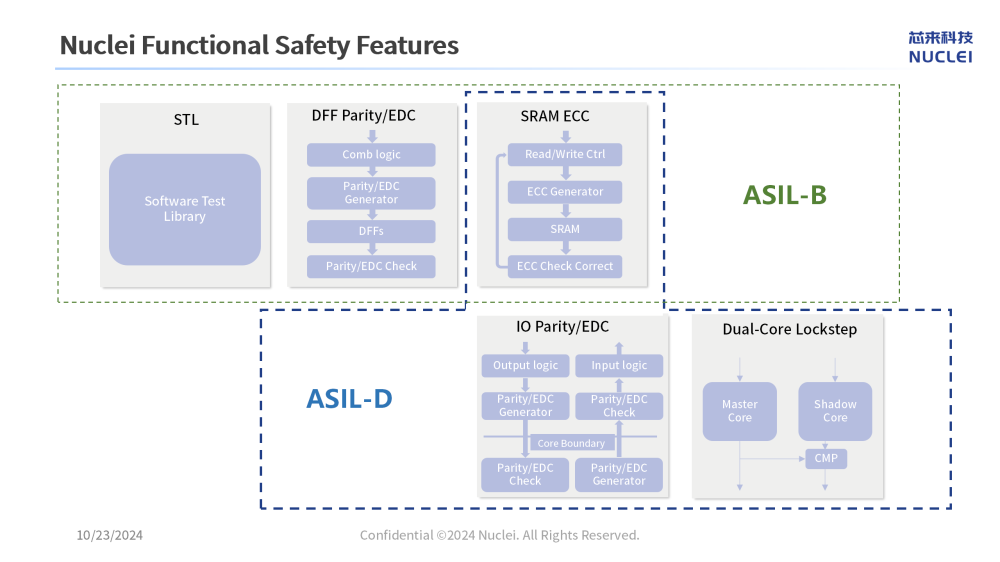Click the "Confidential ©2024 Nuclei" footer text
The height and width of the screenshot is (562, 1000).
point(499,535)
